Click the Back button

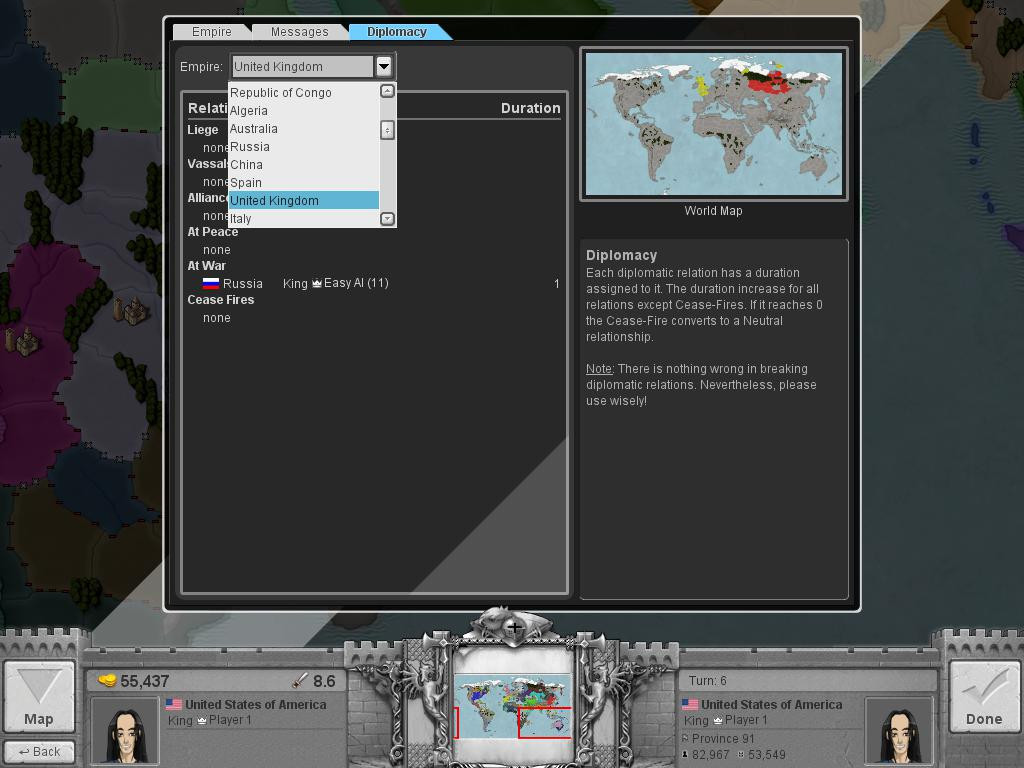39,752
